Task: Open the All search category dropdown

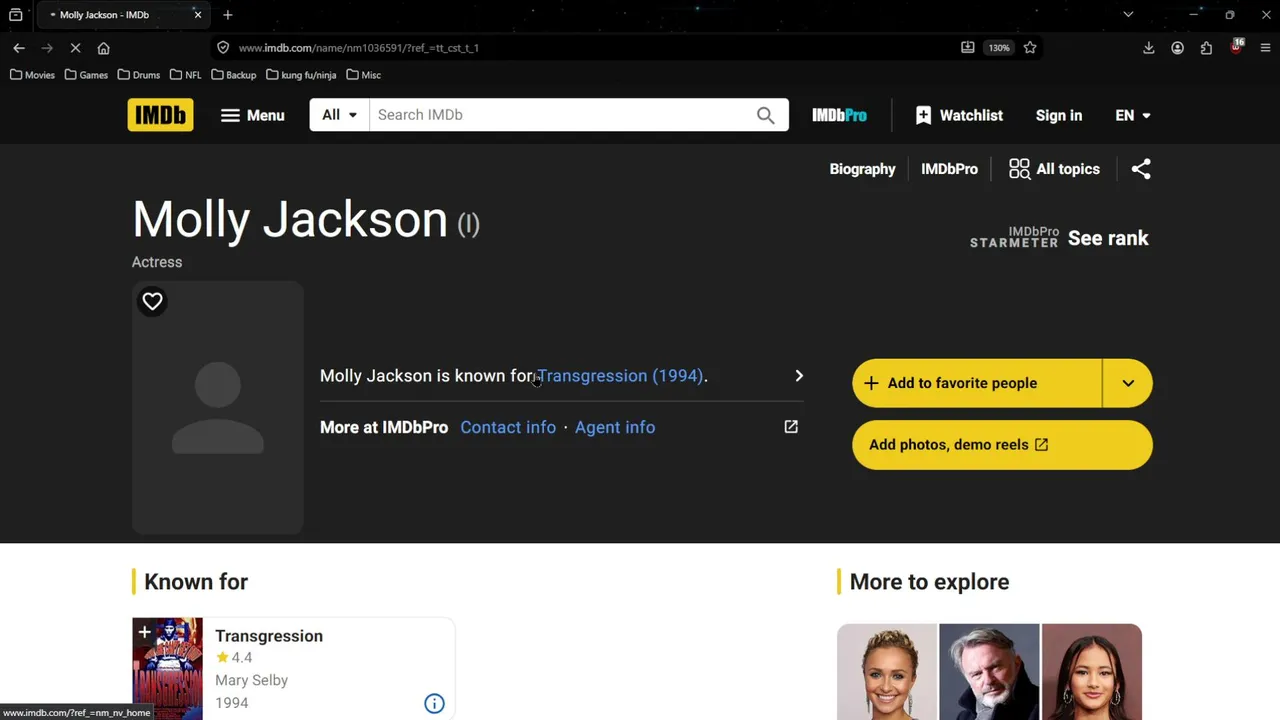Action: pos(339,115)
